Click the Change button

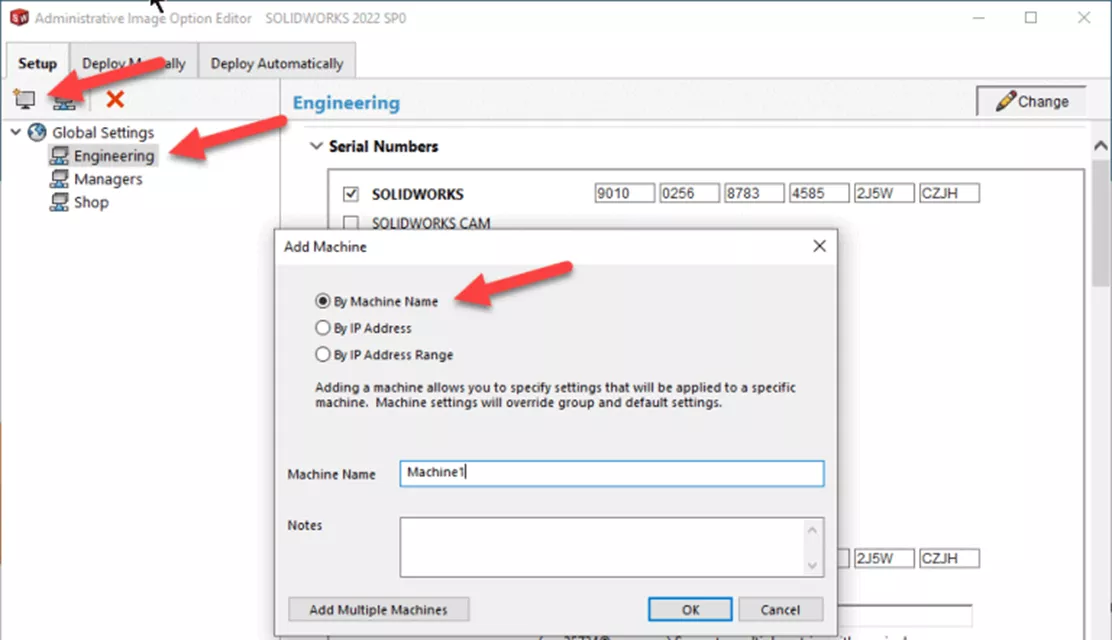(1032, 101)
